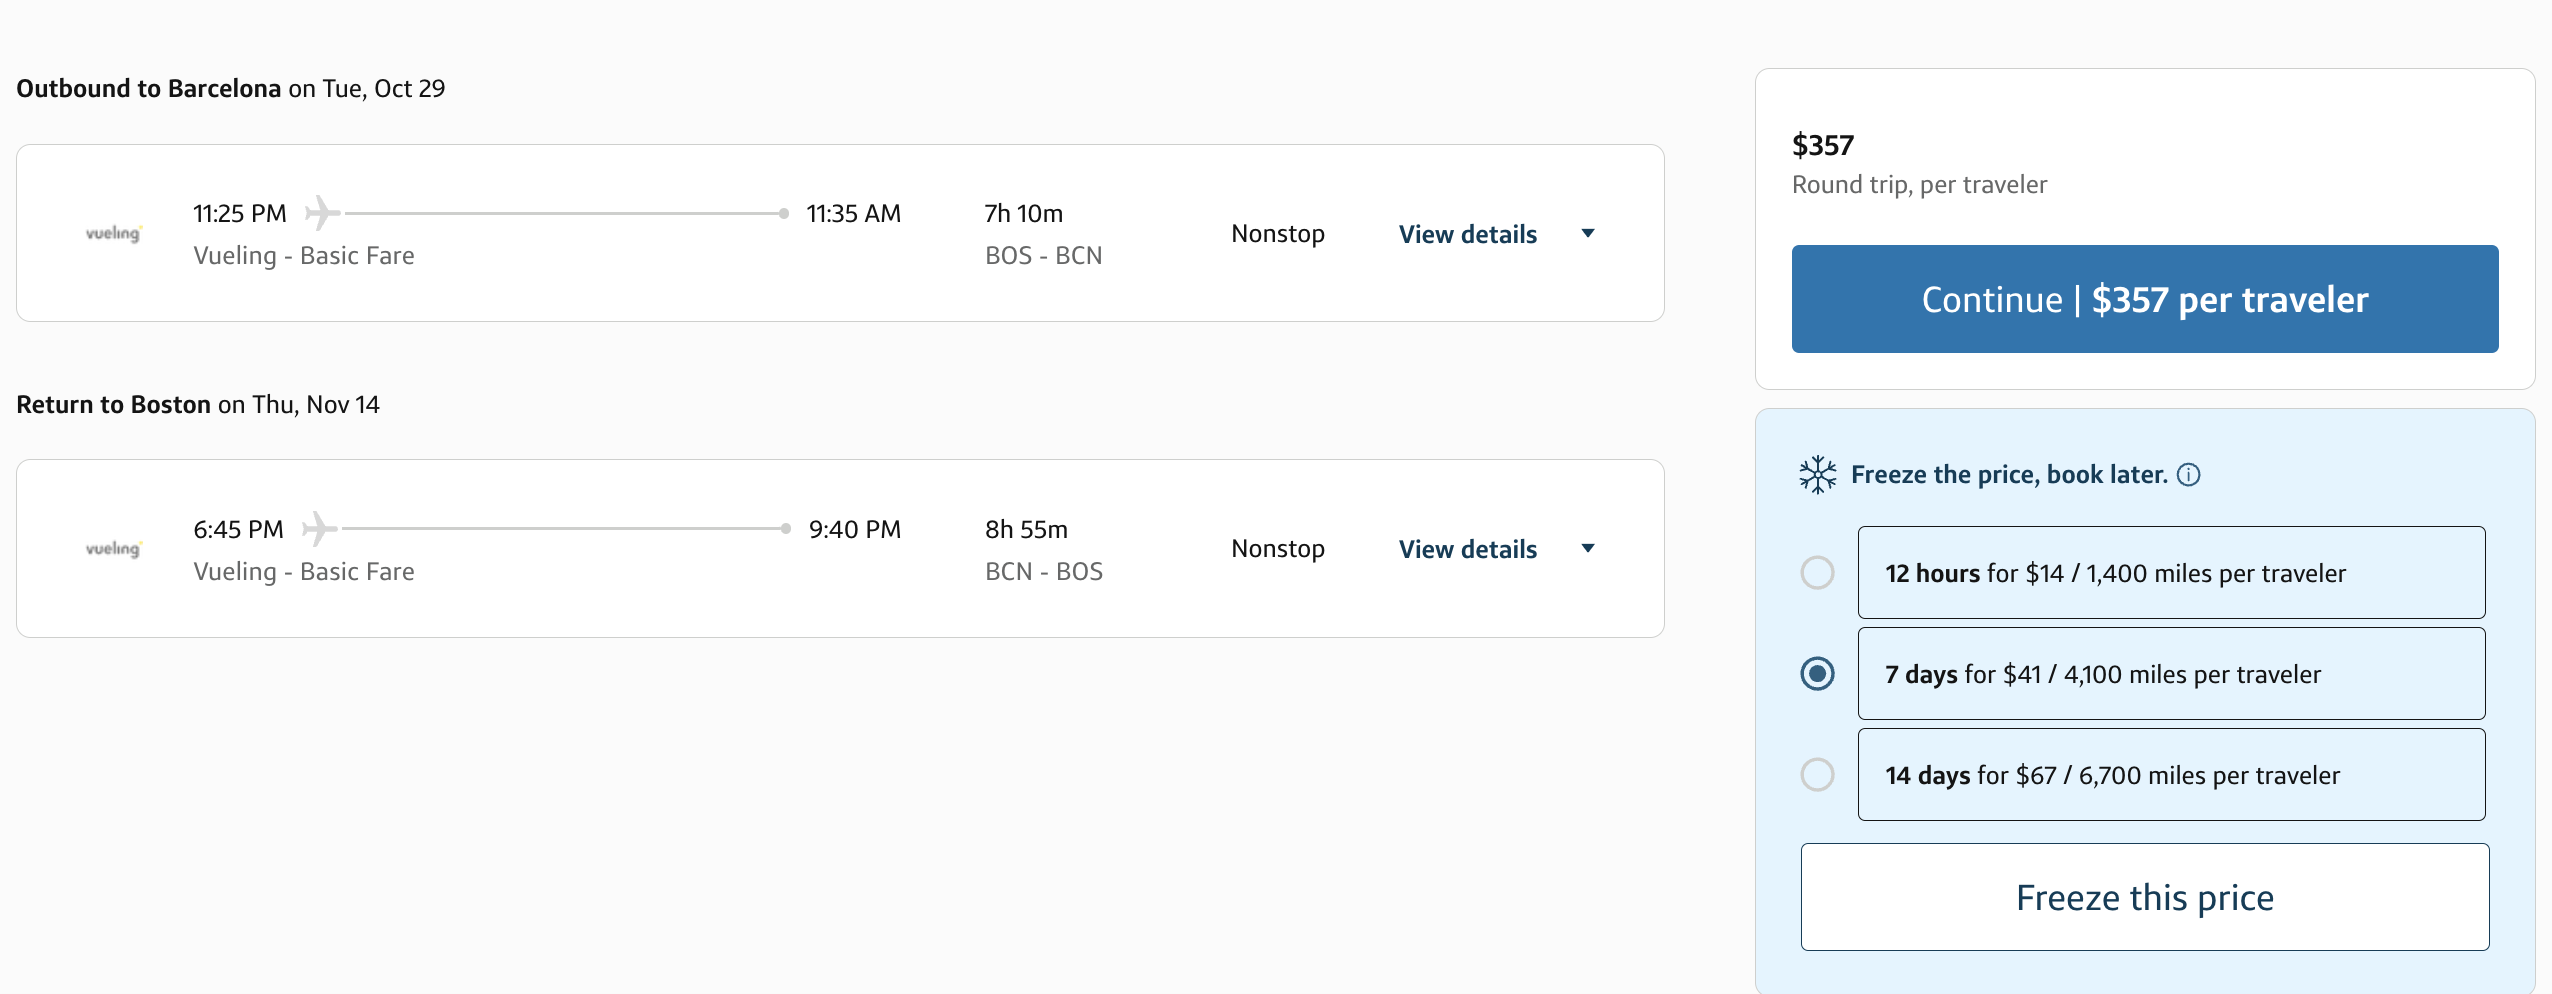This screenshot has height=994, width=2552.
Task: Click the Freeze this price button
Action: pos(2144,897)
